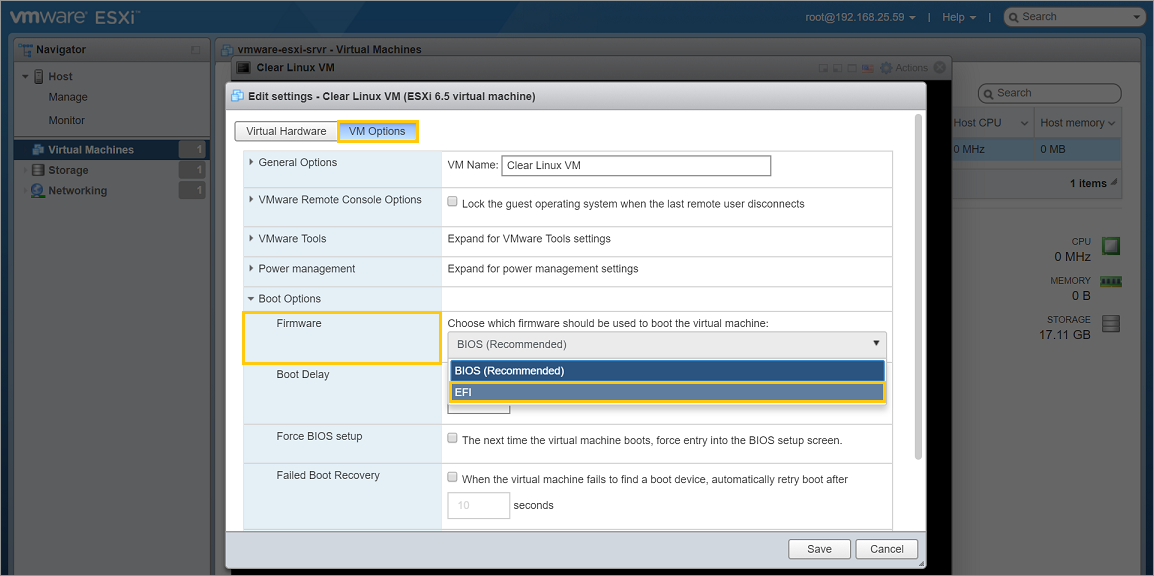This screenshot has width=1154, height=576.
Task: Enable locking guest OS on remote disconnect
Action: [x=453, y=202]
